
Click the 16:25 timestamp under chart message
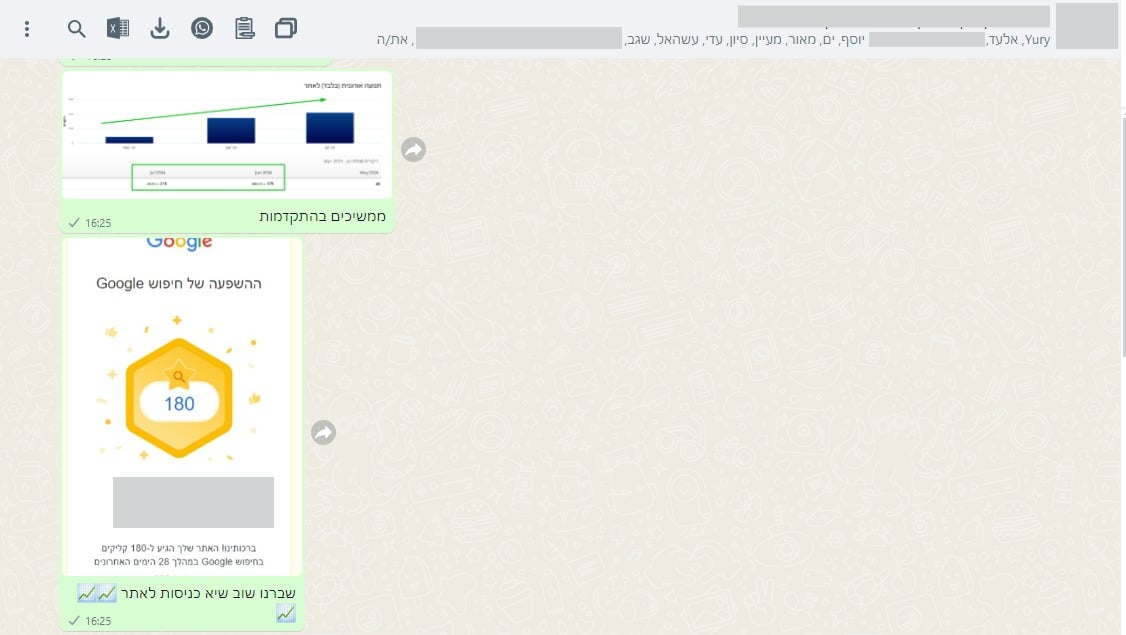(98, 223)
